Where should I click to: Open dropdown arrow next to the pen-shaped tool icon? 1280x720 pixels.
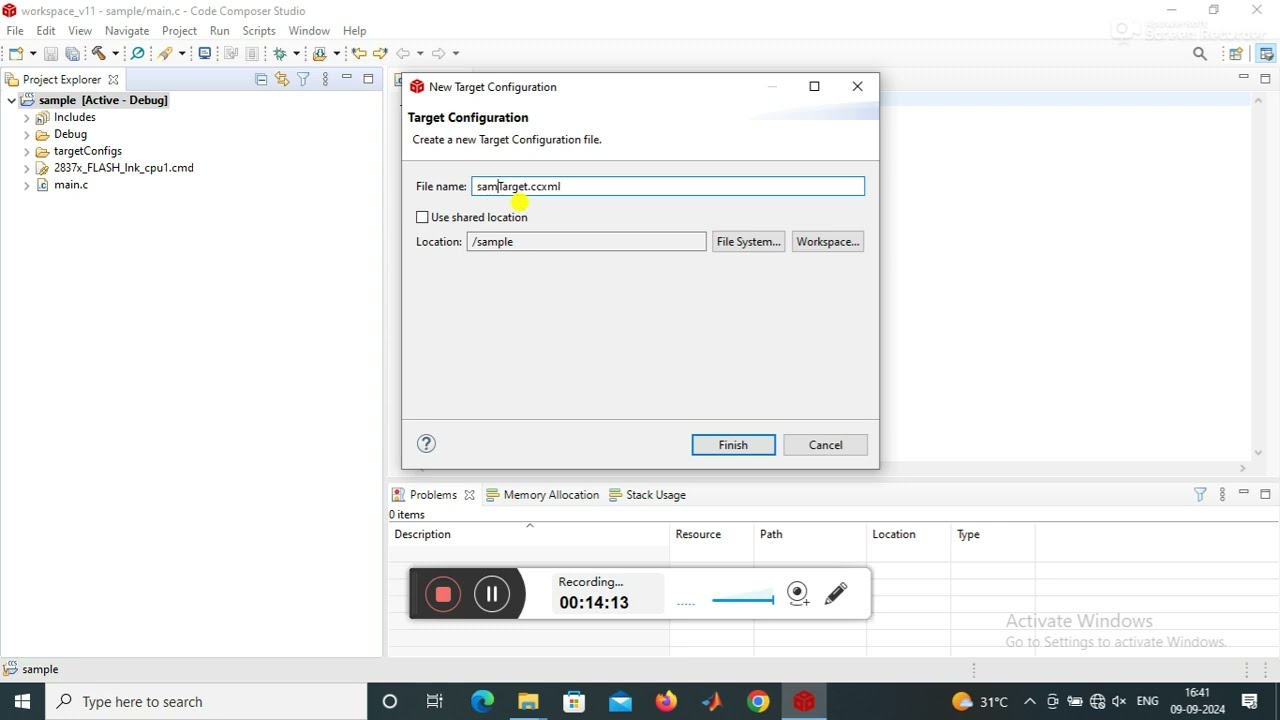coord(182,53)
